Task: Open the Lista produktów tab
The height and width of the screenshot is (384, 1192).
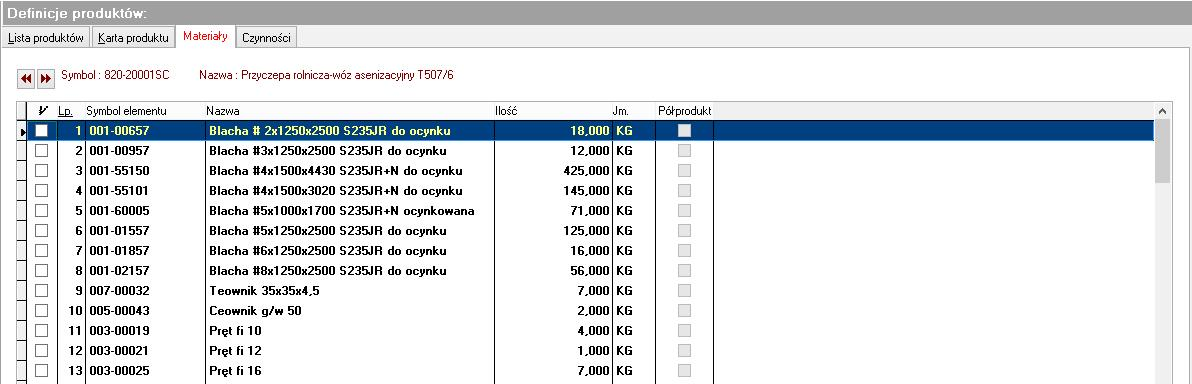Action: point(46,37)
